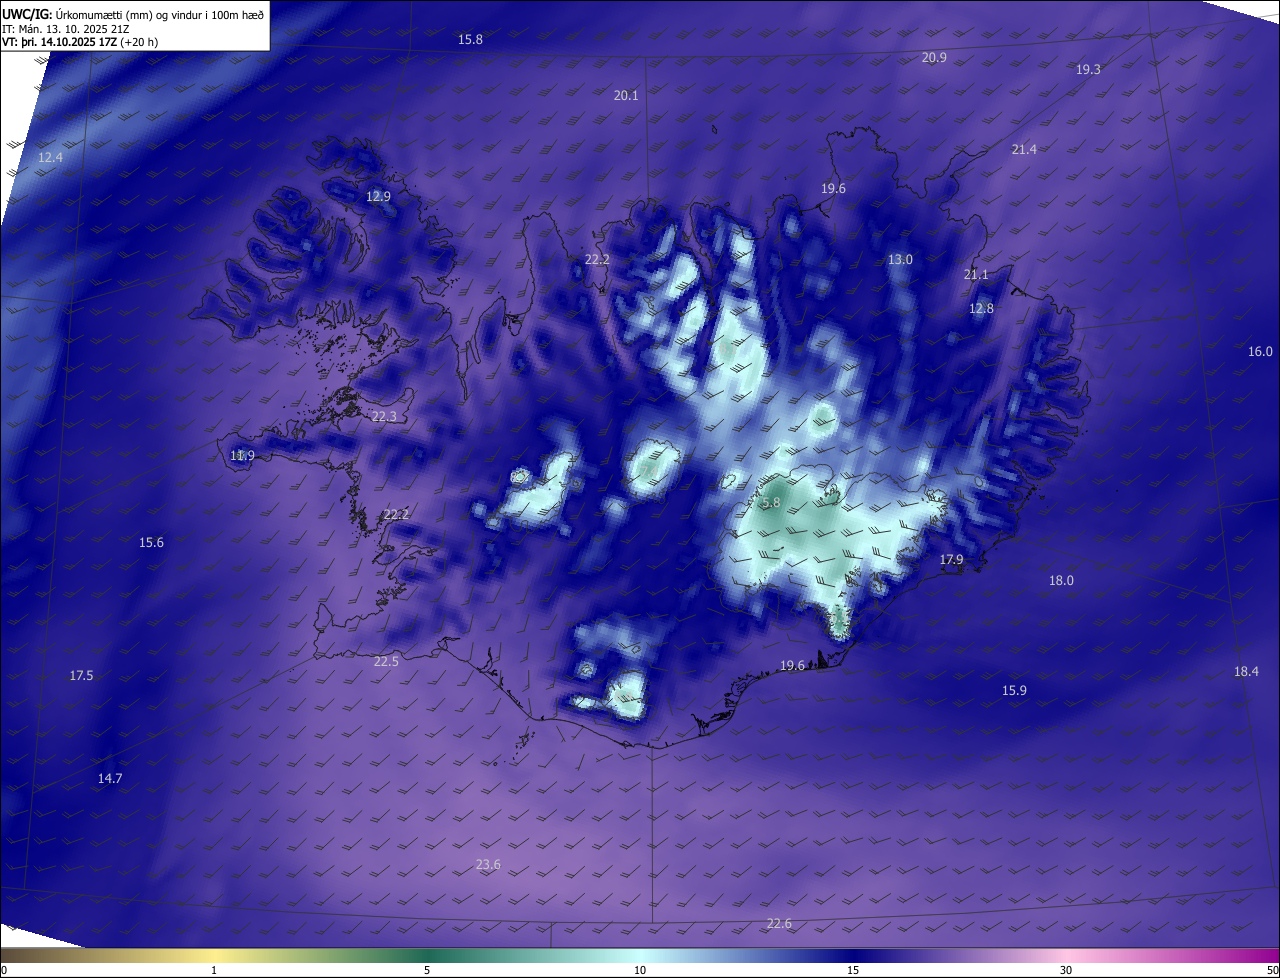Click the valid time line 'VT: þri. 14.10.2025 17Z'

(x=61, y=42)
